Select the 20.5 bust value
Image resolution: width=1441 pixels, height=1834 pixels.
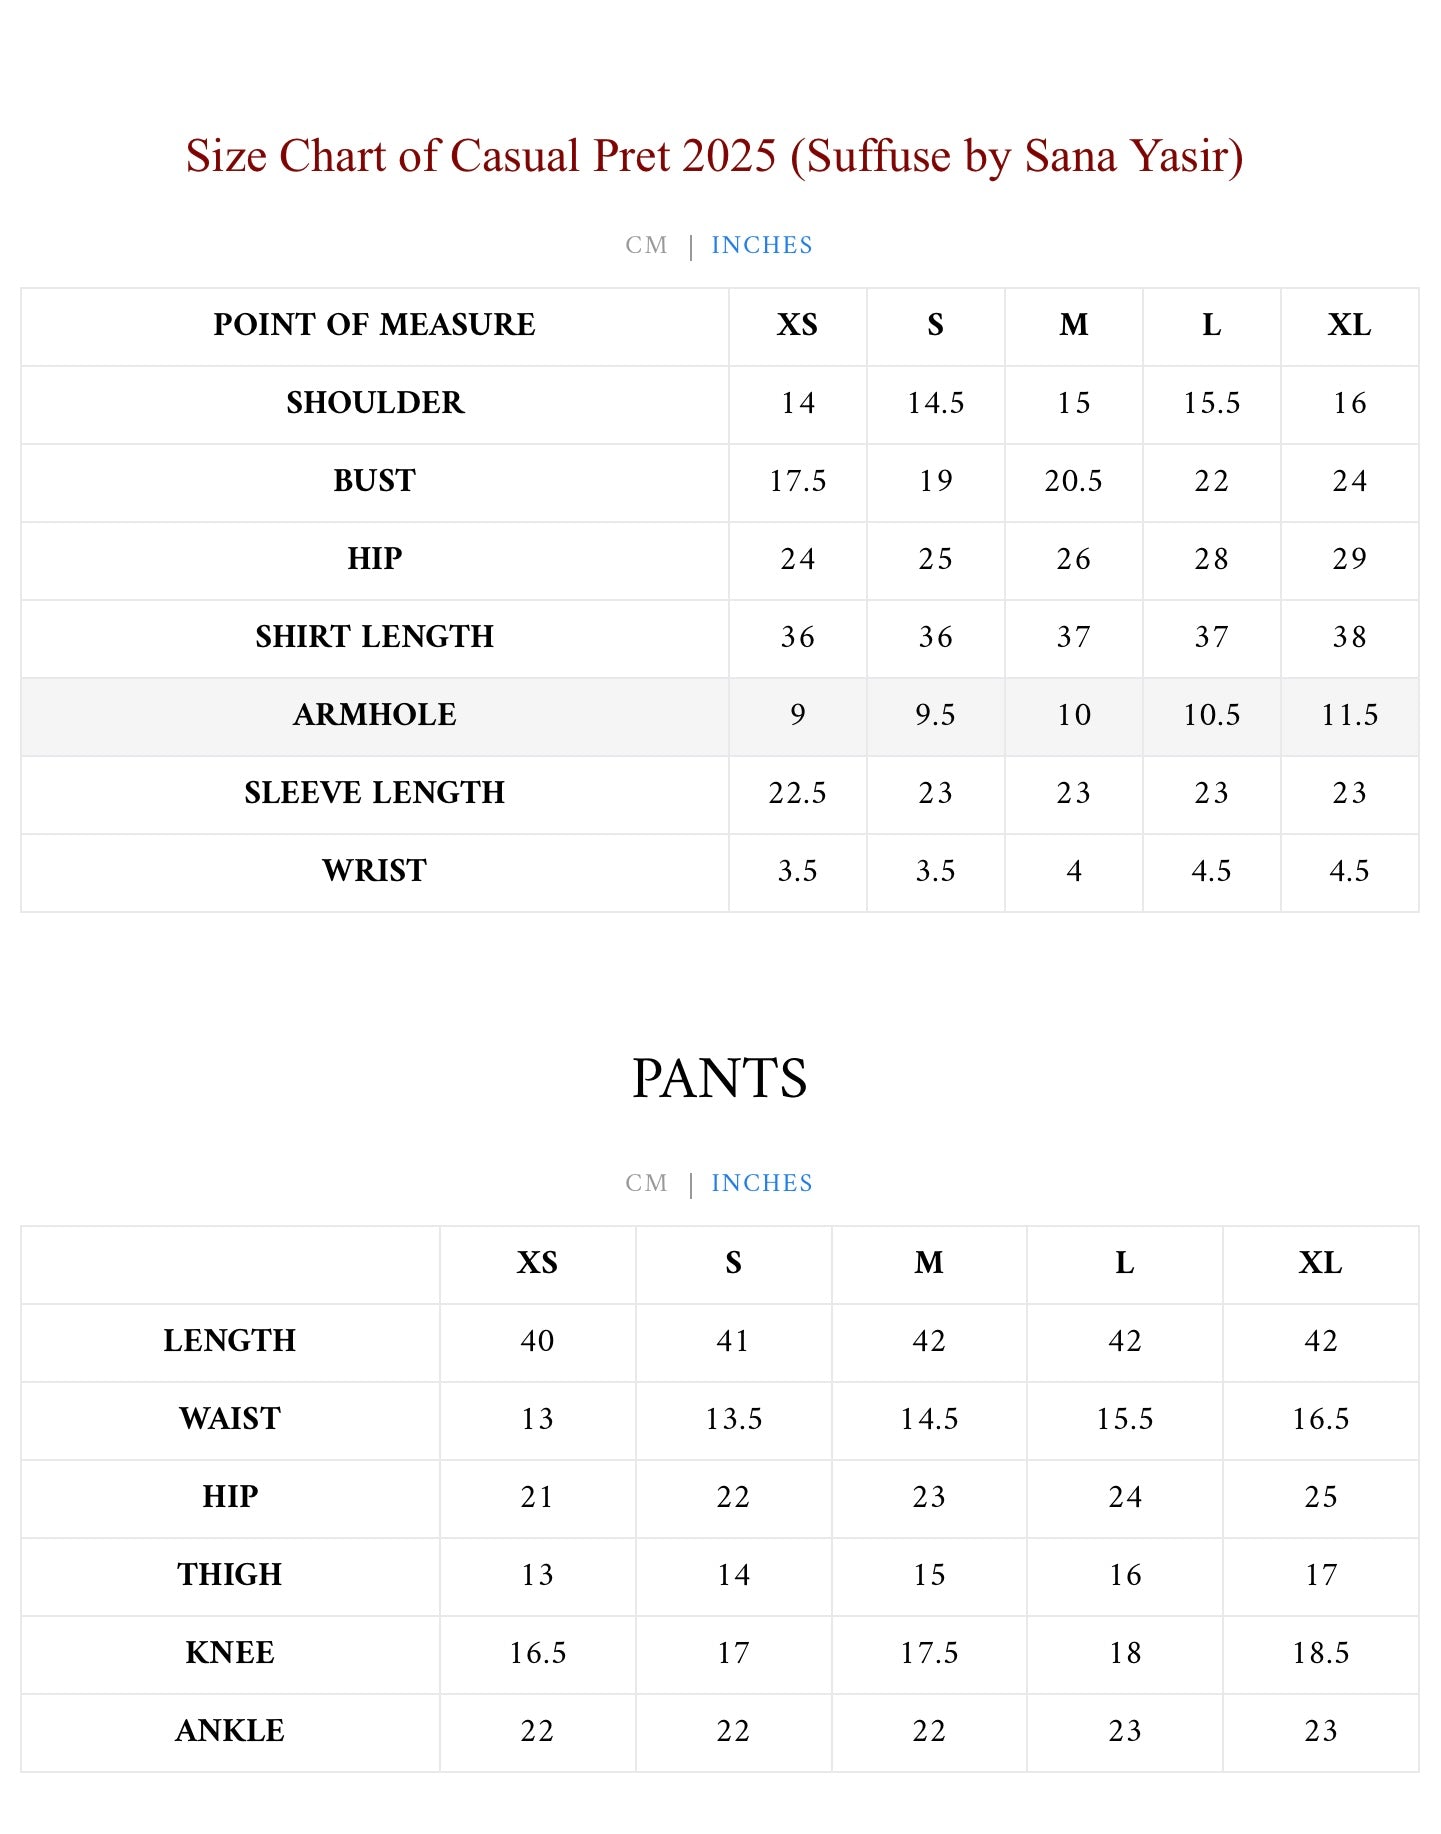[x=1073, y=481]
